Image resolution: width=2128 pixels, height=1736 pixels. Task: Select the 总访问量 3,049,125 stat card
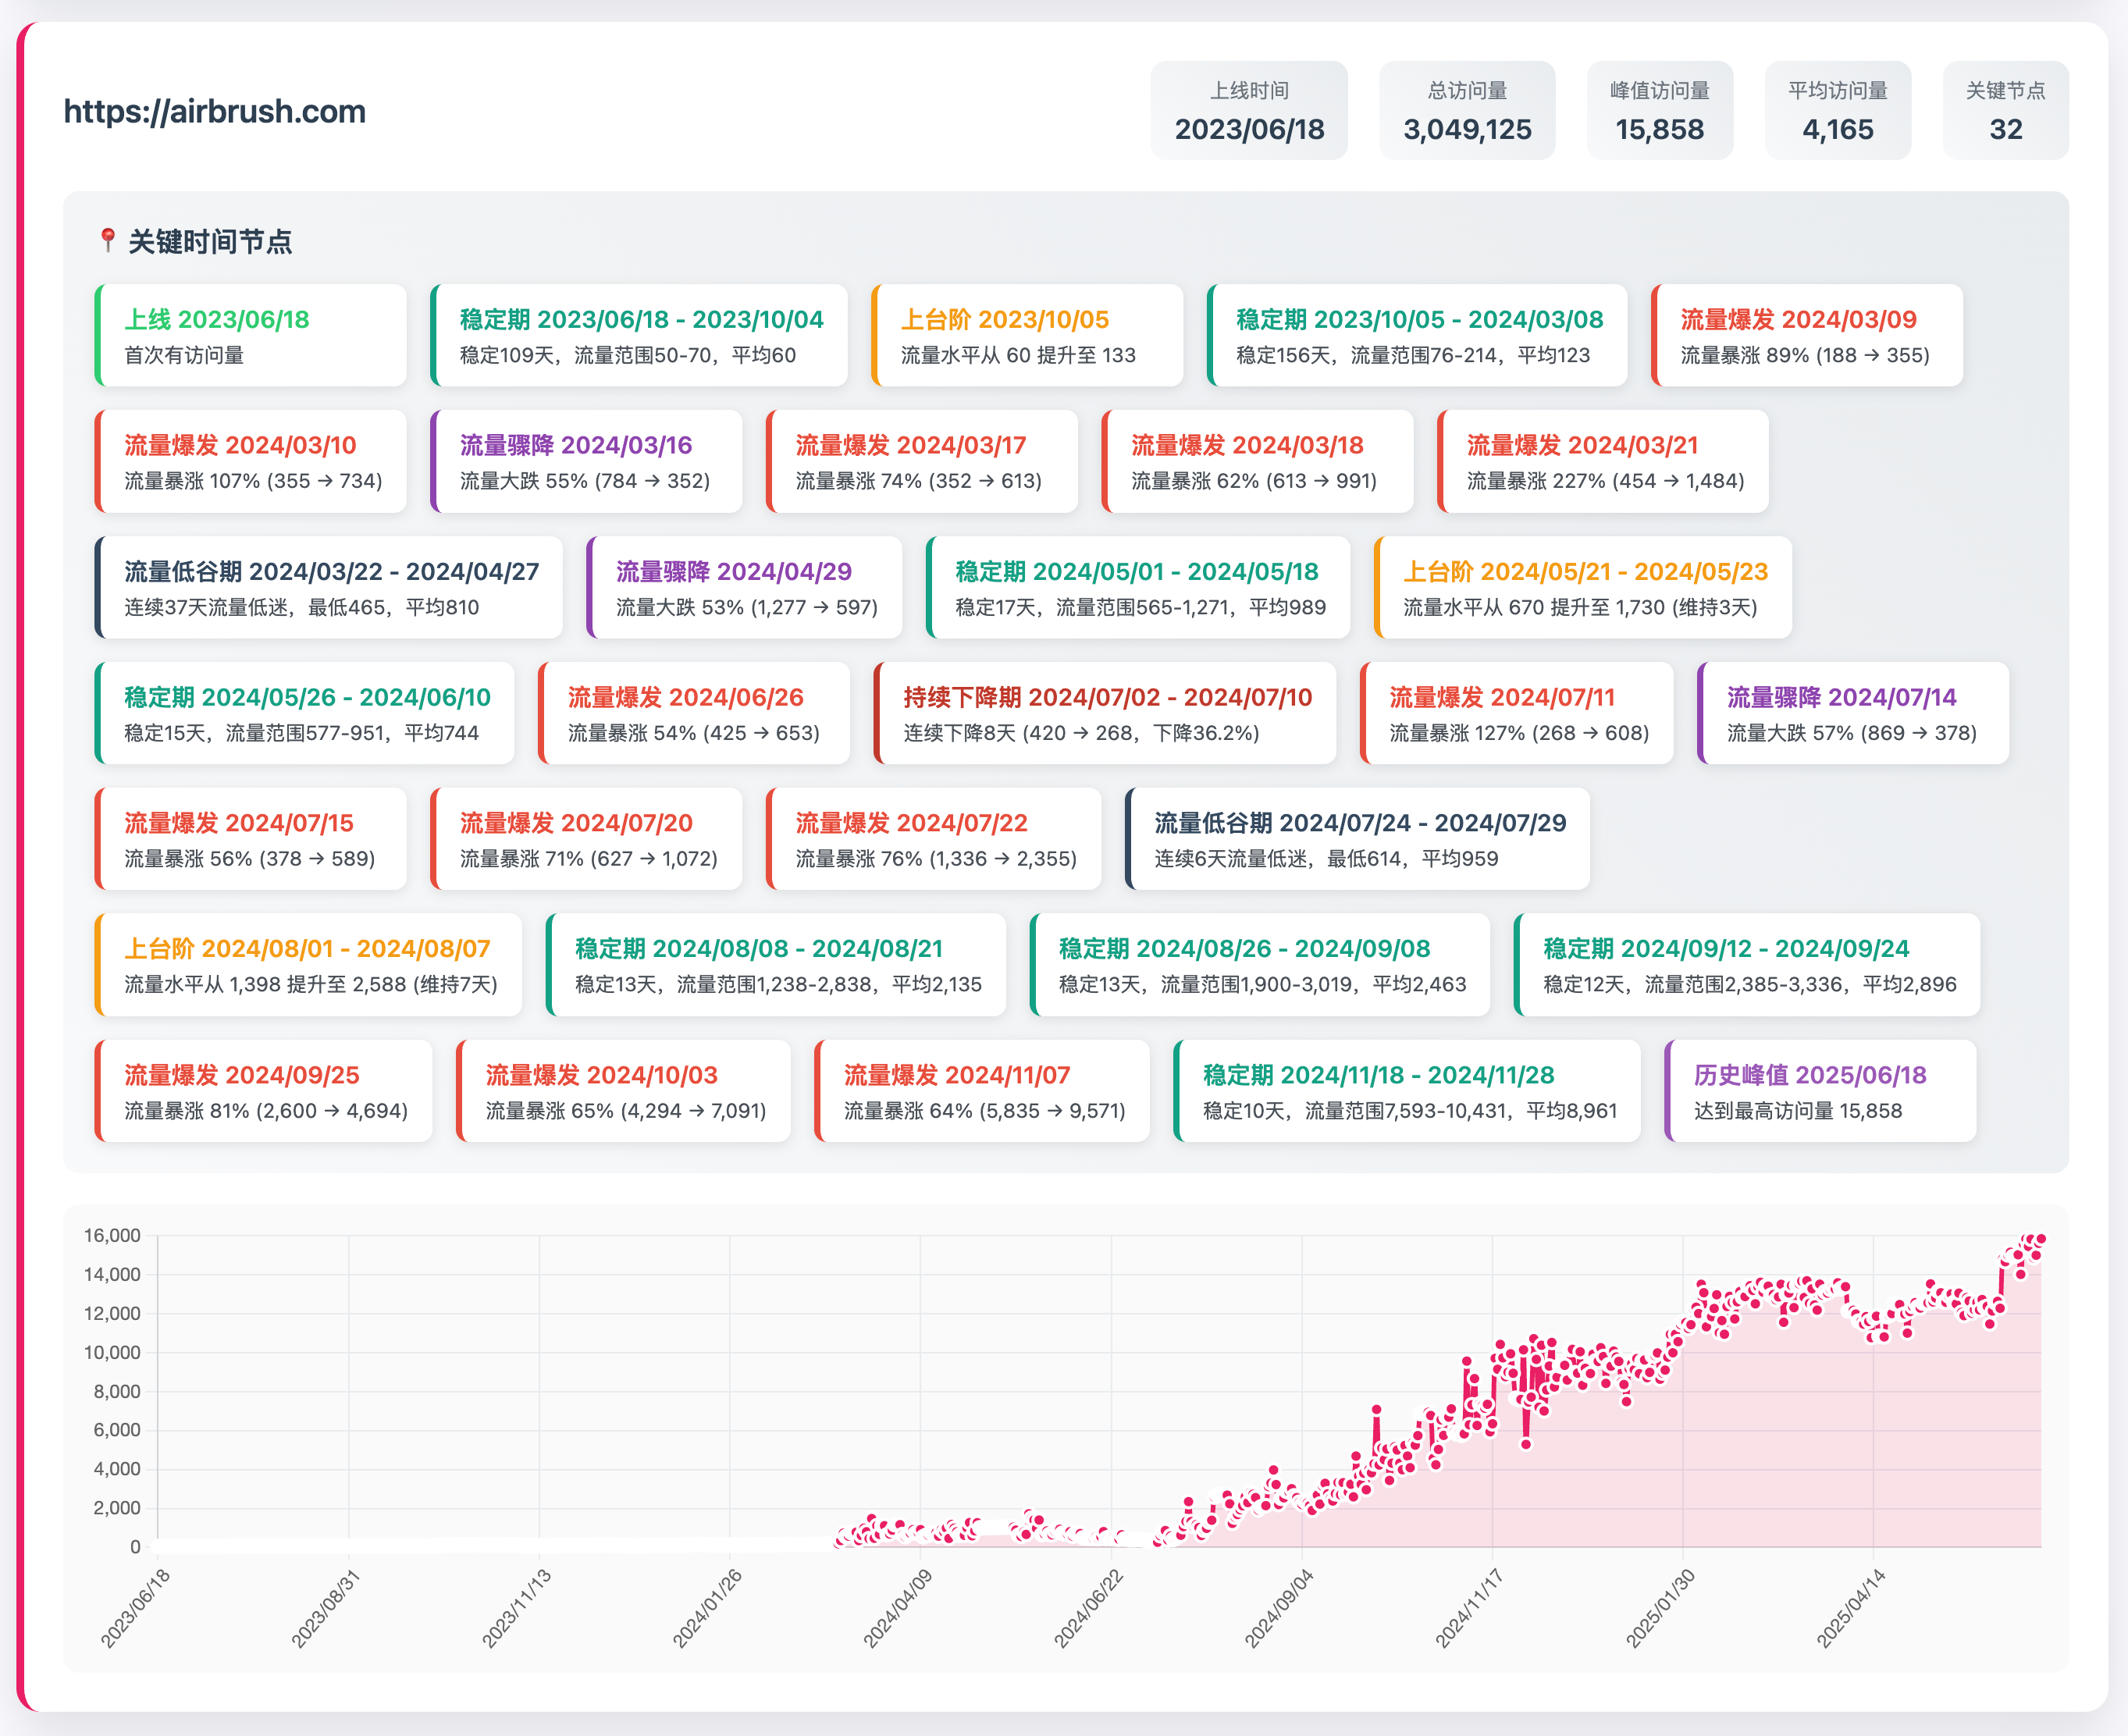pyautogui.click(x=1467, y=110)
